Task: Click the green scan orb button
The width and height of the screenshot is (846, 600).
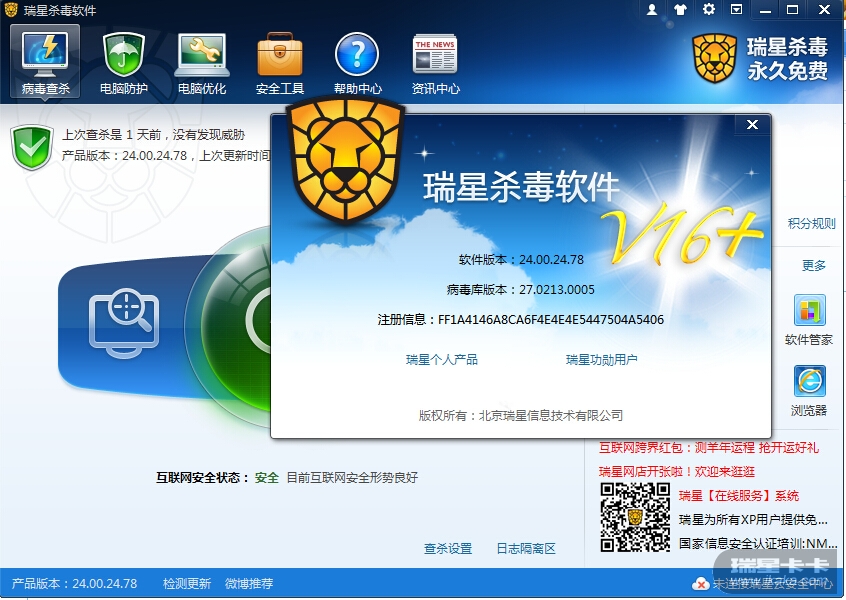Action: (237, 324)
